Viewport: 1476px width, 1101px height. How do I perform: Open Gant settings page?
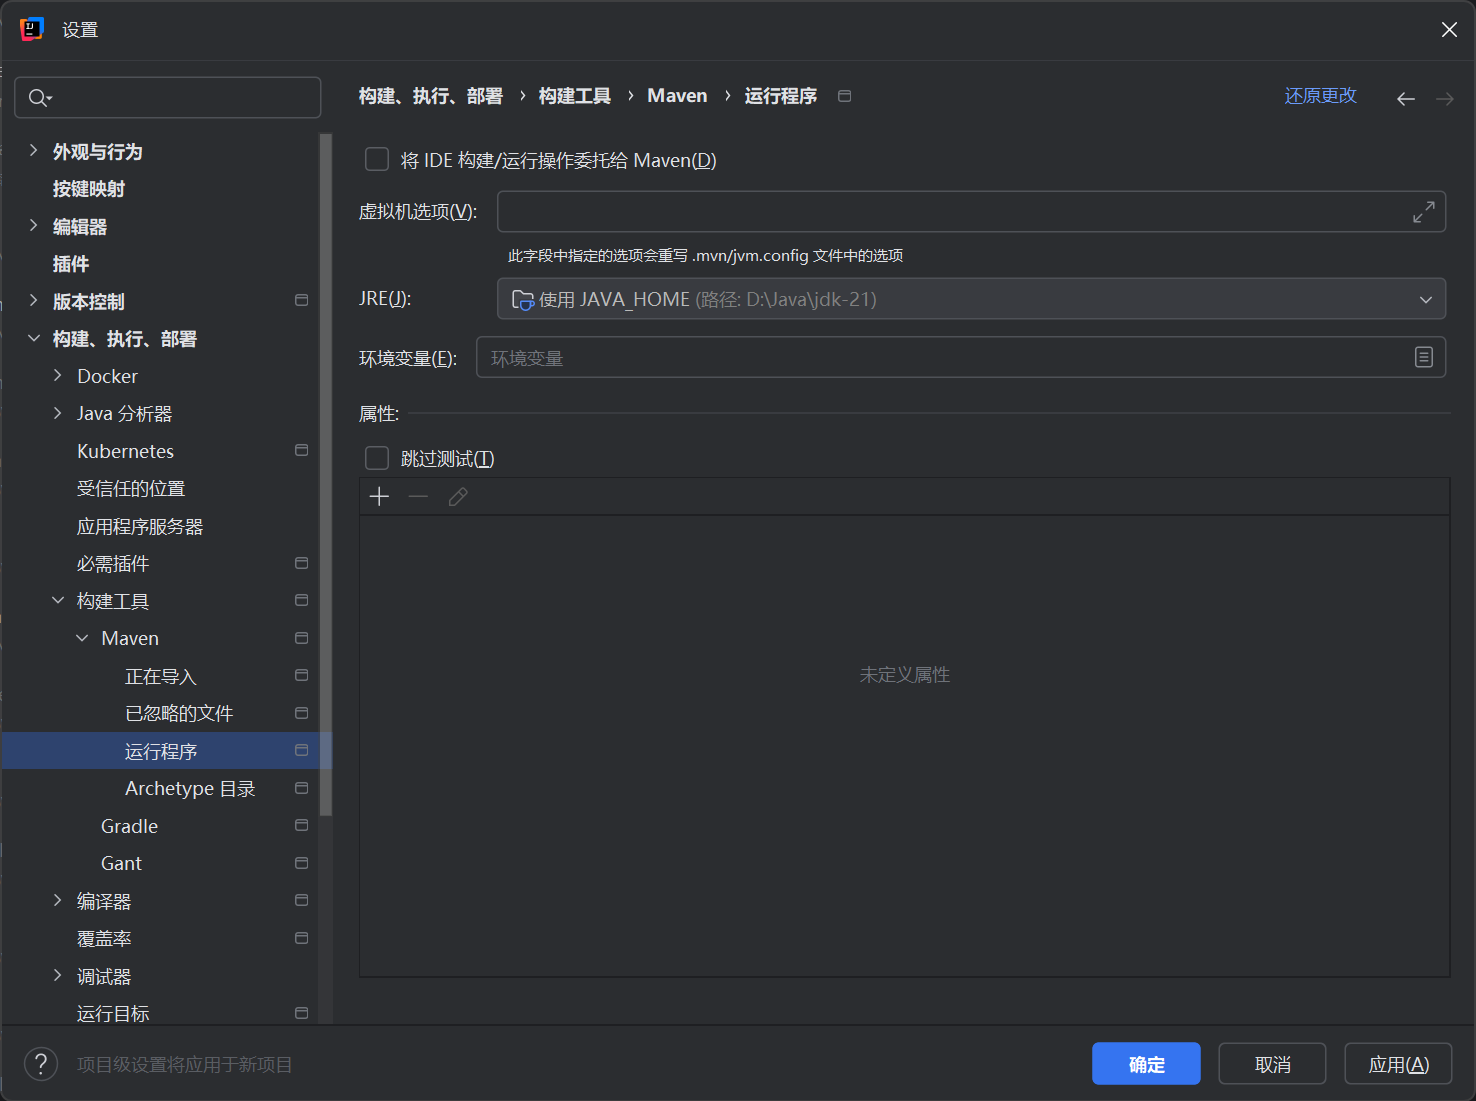121,863
